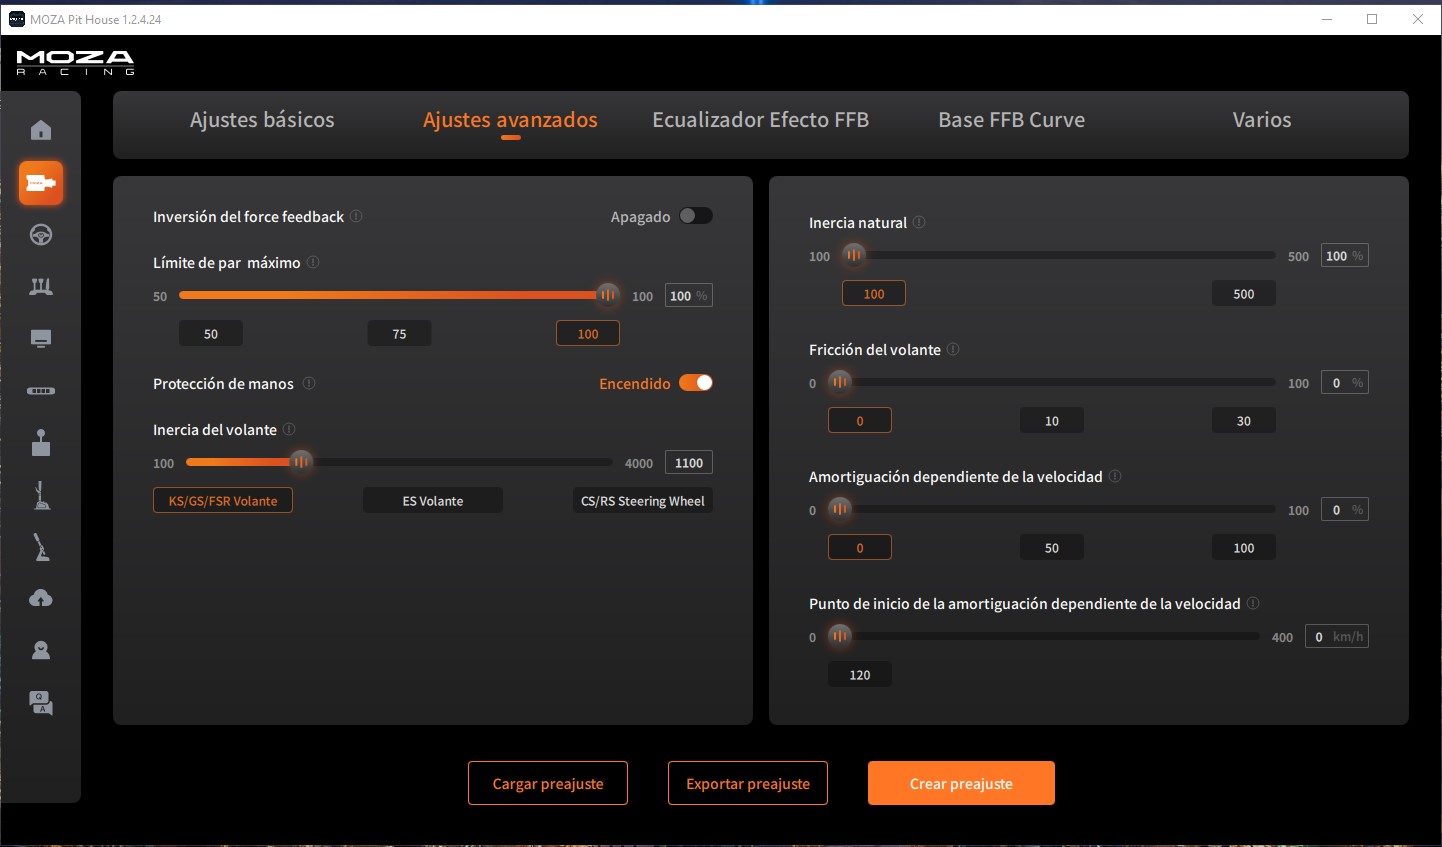This screenshot has width=1442, height=847.
Task: Open H-pattern shifter settings icon
Action: pyautogui.click(x=41, y=443)
